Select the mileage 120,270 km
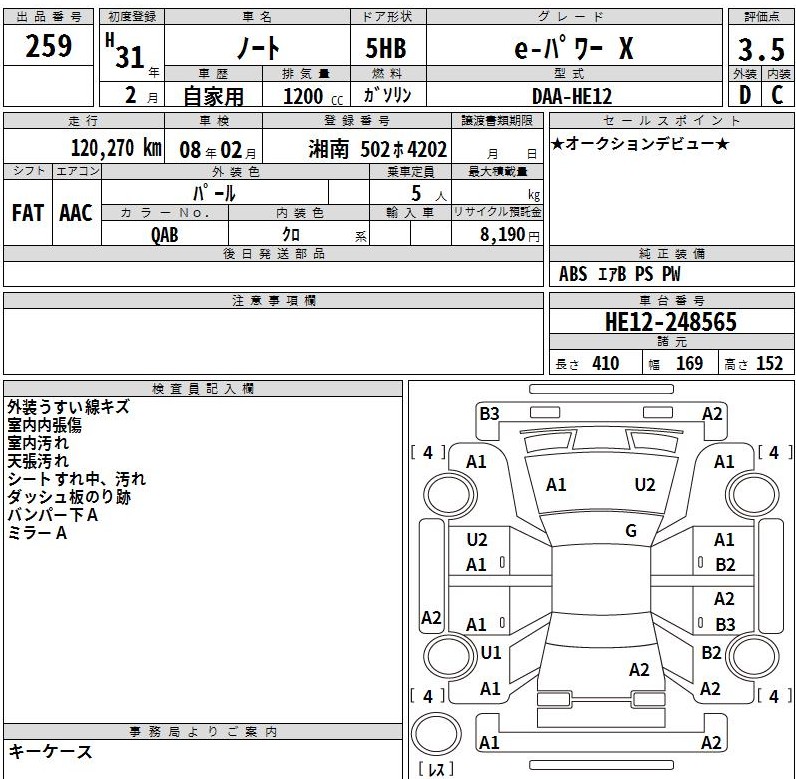Image resolution: width=796 pixels, height=779 pixels. tap(116, 148)
